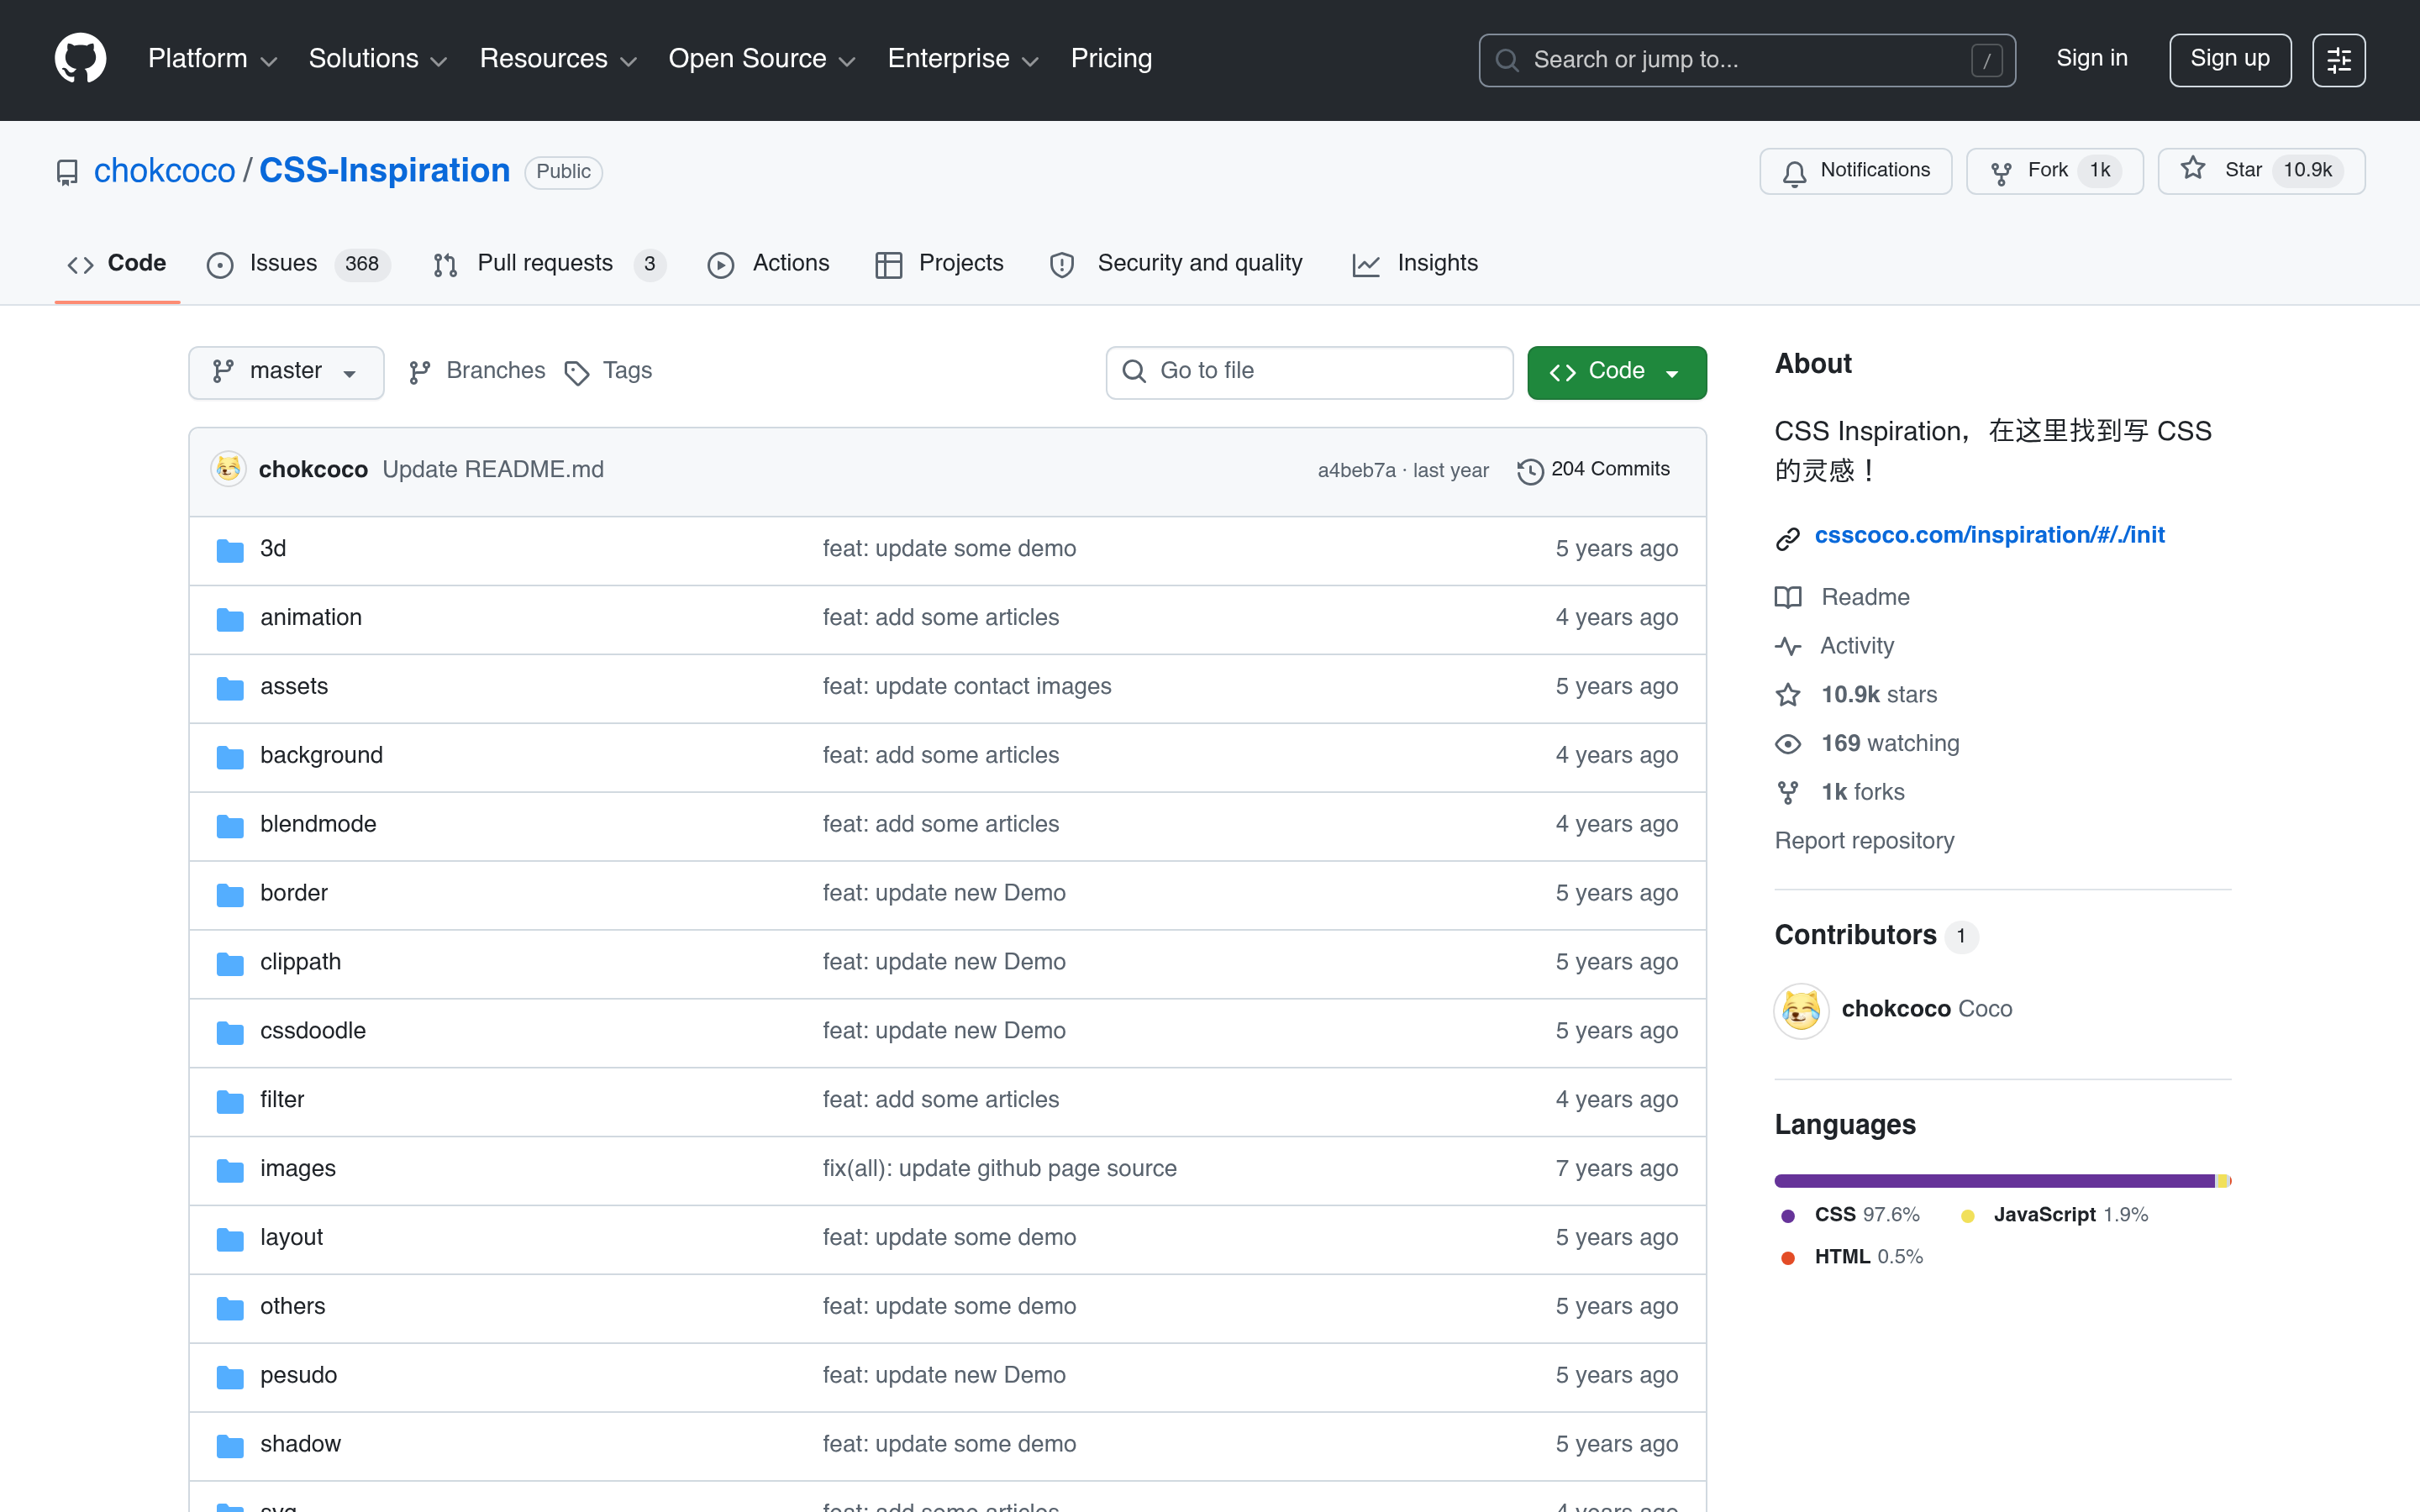
Task: Click the header settings sliders icon
Action: click(x=2338, y=60)
